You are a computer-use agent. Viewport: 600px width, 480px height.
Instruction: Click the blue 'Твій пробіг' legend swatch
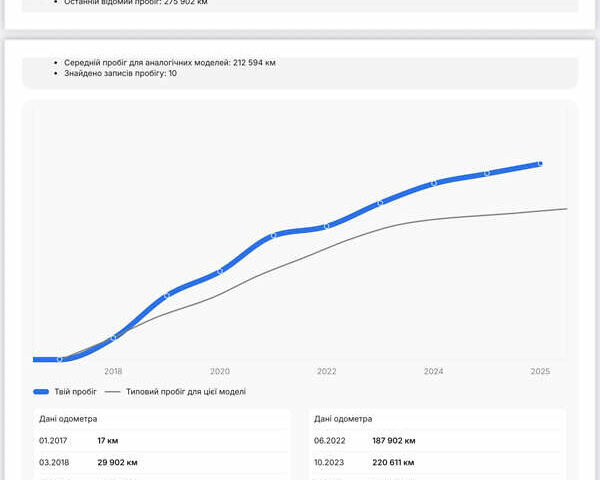[41, 392]
